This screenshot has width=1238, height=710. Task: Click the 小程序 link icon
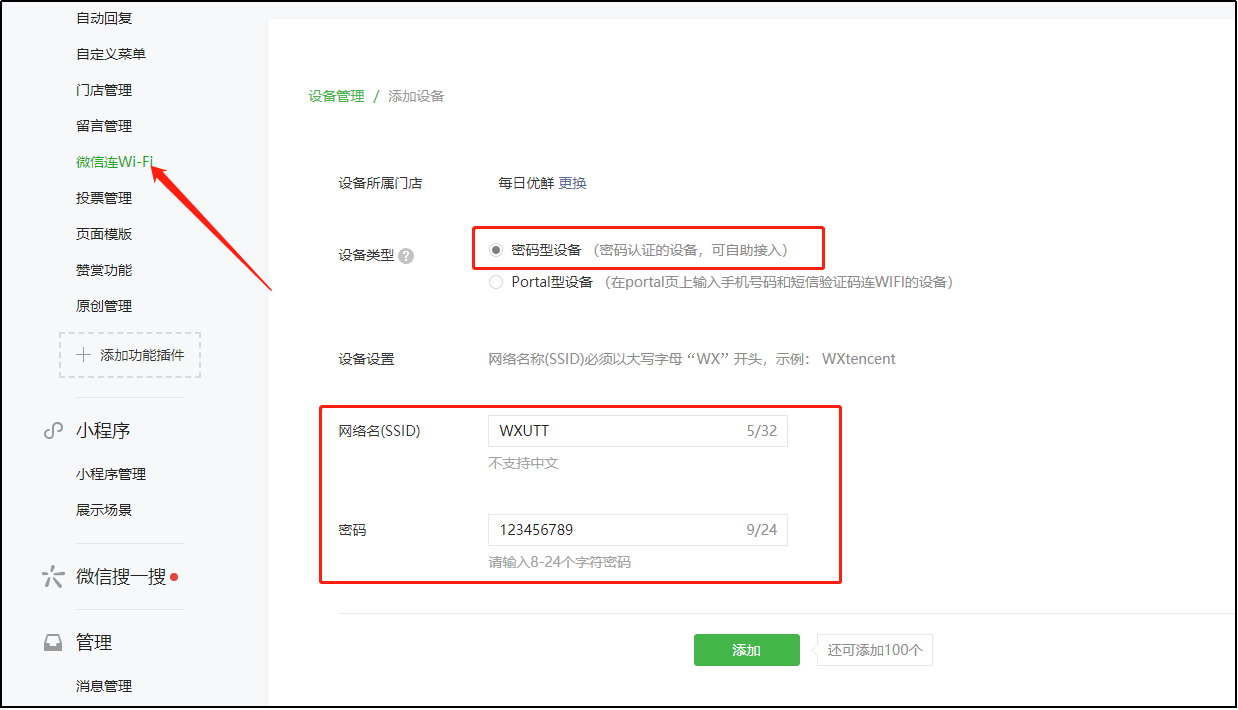click(x=53, y=431)
